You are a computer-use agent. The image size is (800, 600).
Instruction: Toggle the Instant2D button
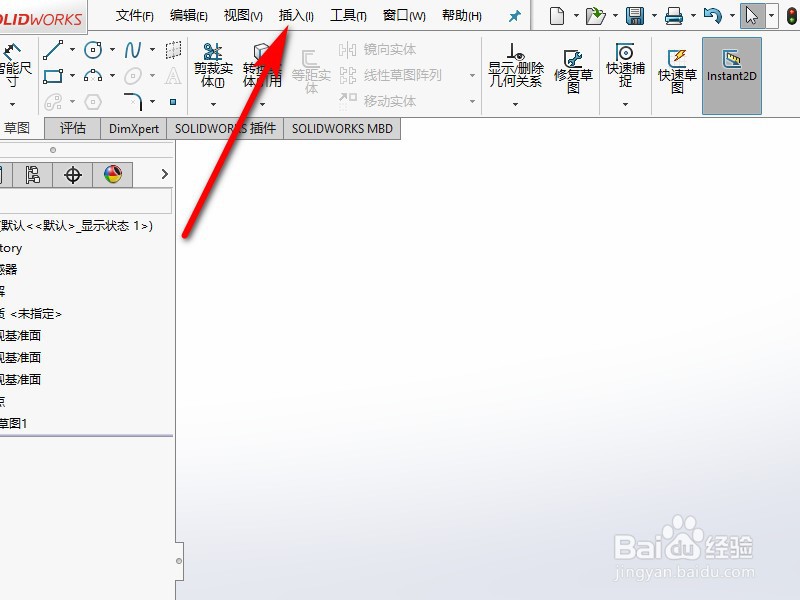[732, 76]
